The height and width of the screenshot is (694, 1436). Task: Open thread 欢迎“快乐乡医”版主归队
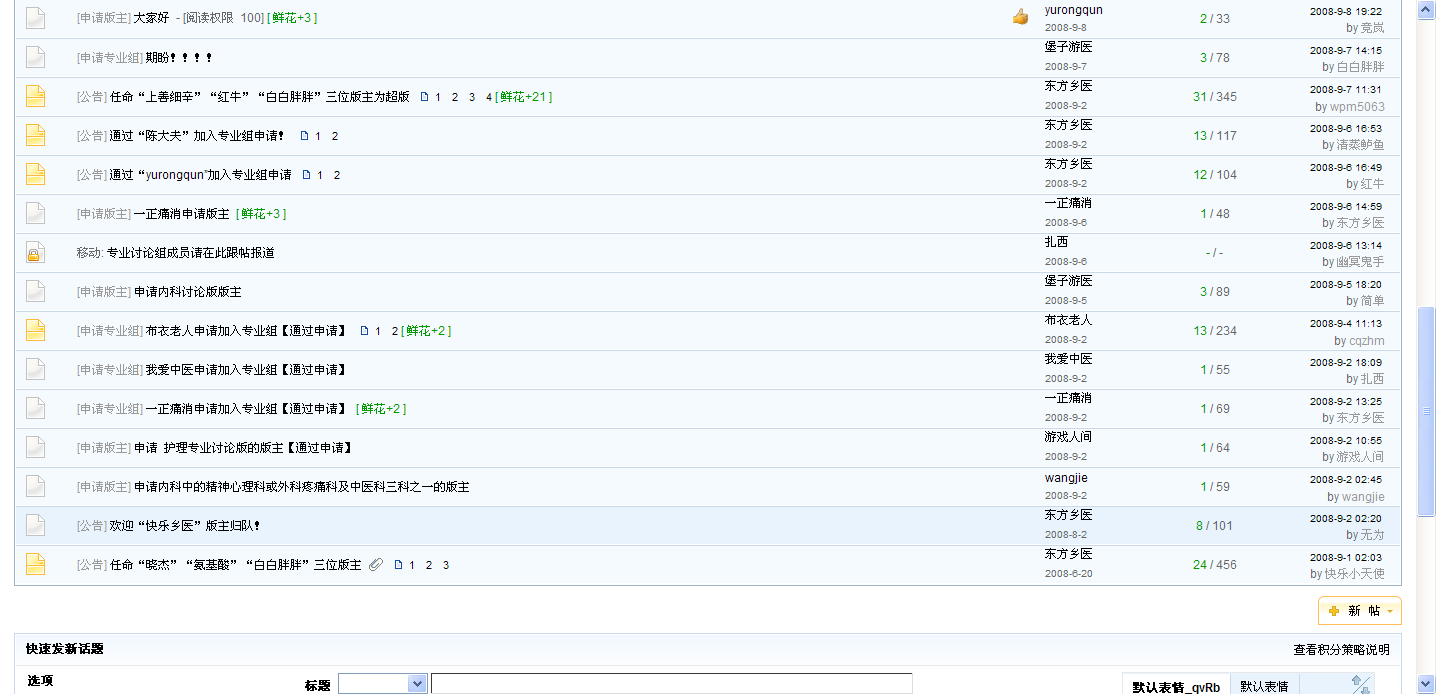(x=184, y=526)
